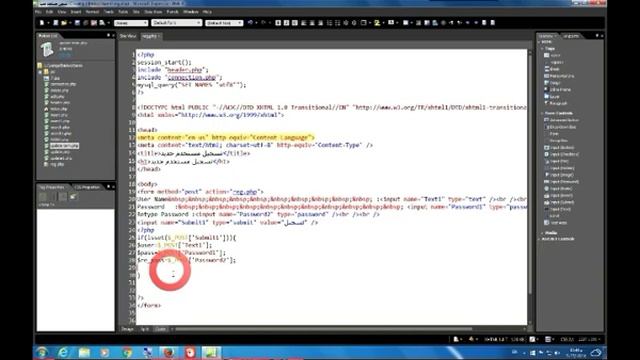Expand the first folder in Folder List
This screenshot has width=640, height=360.
click(40, 72)
